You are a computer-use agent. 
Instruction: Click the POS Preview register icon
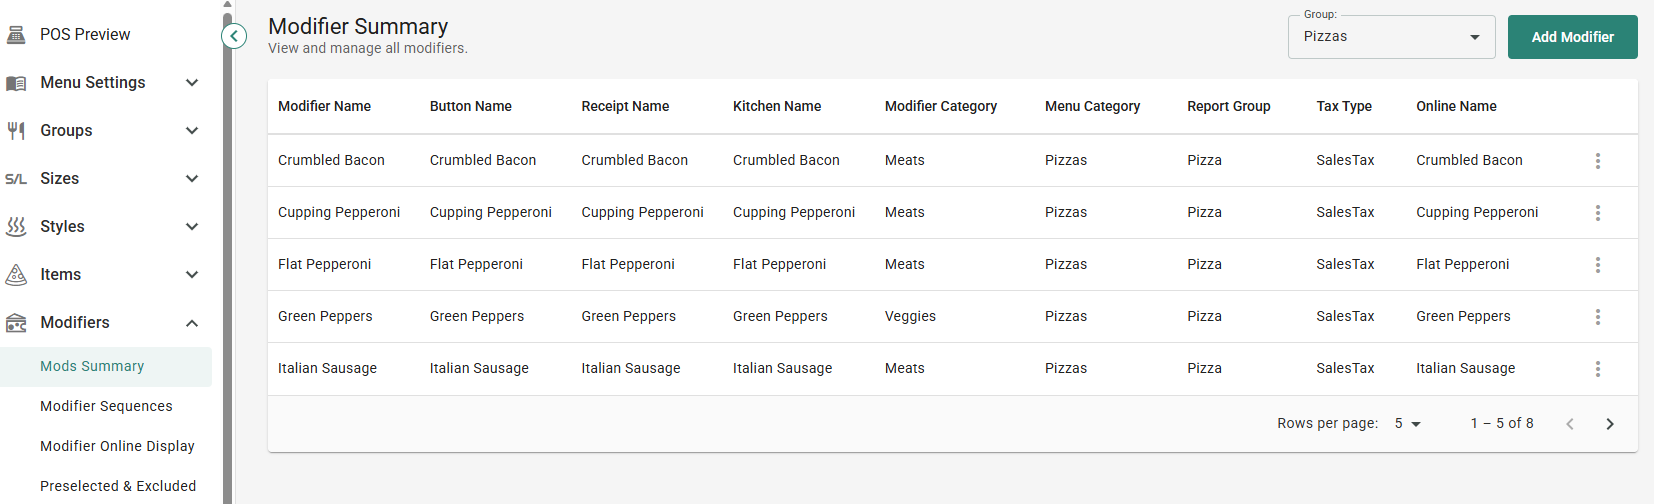point(16,35)
